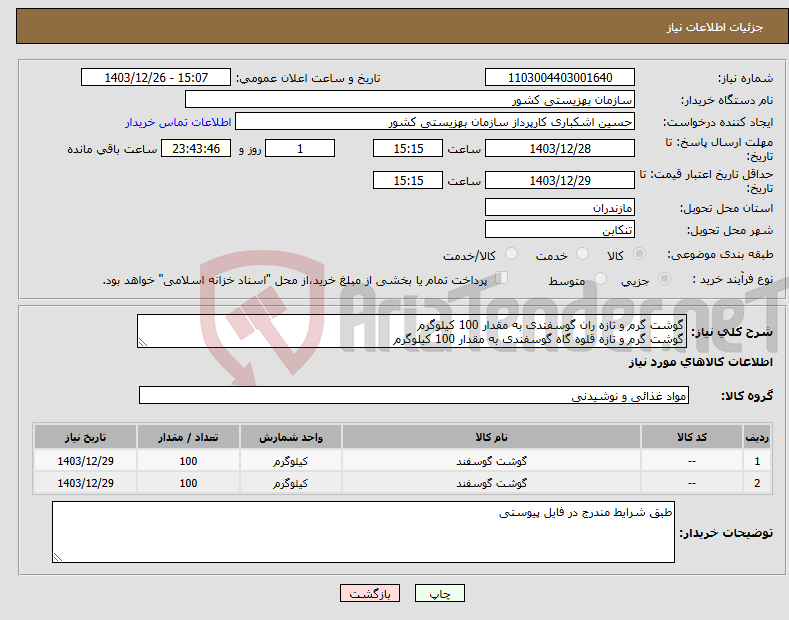The width and height of the screenshot is (789, 620).
Task: Click the تعداد / مقدار column header
Action: [188, 437]
